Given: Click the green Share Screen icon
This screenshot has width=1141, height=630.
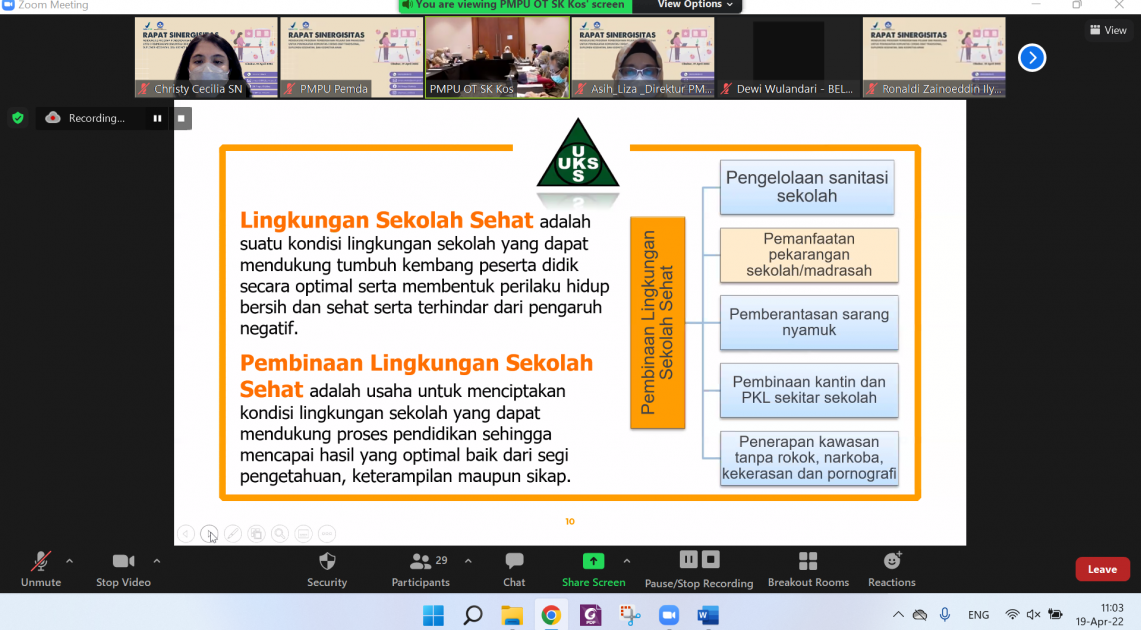Looking at the screenshot, I should coord(593,562).
